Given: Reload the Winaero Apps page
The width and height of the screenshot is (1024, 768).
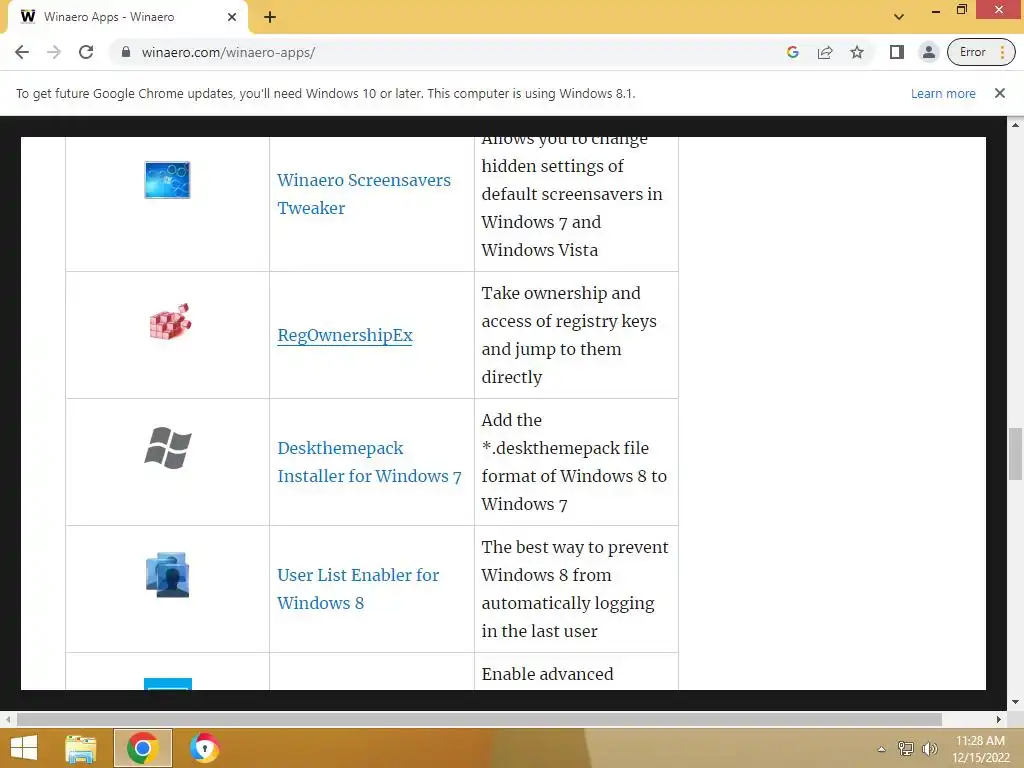Looking at the screenshot, I should [86, 52].
